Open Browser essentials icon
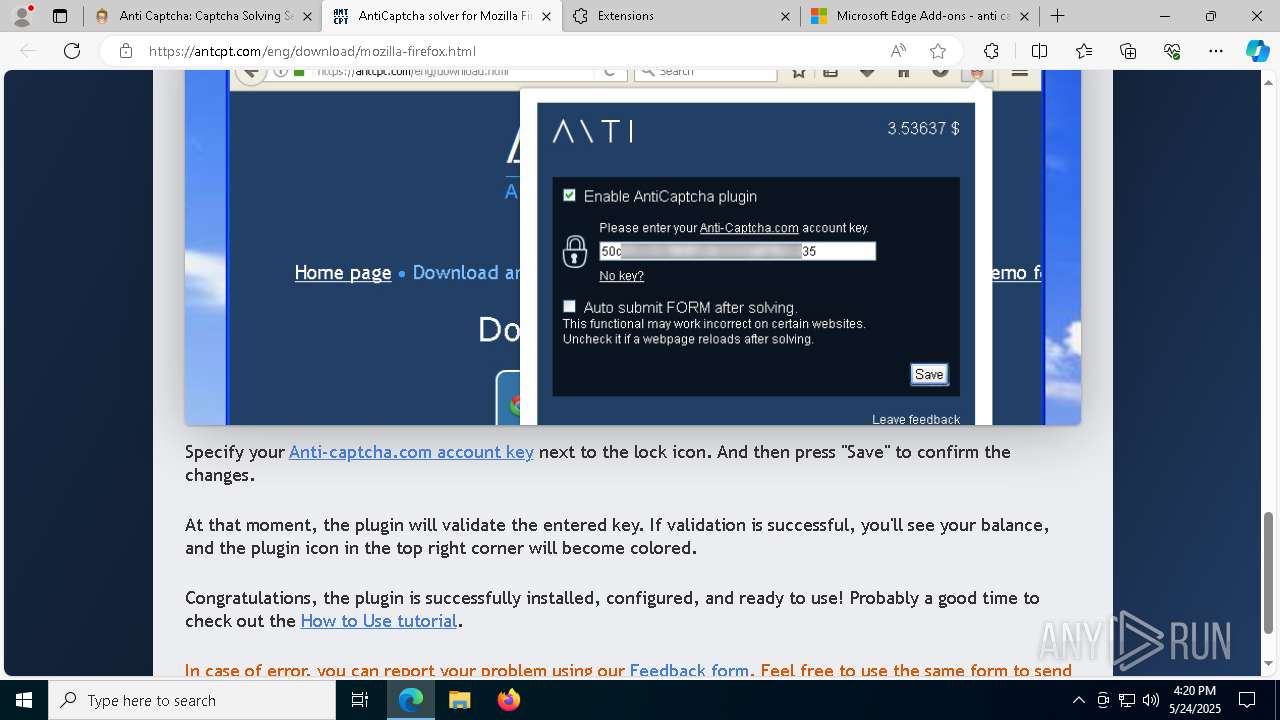The image size is (1280, 720). coord(1172,51)
